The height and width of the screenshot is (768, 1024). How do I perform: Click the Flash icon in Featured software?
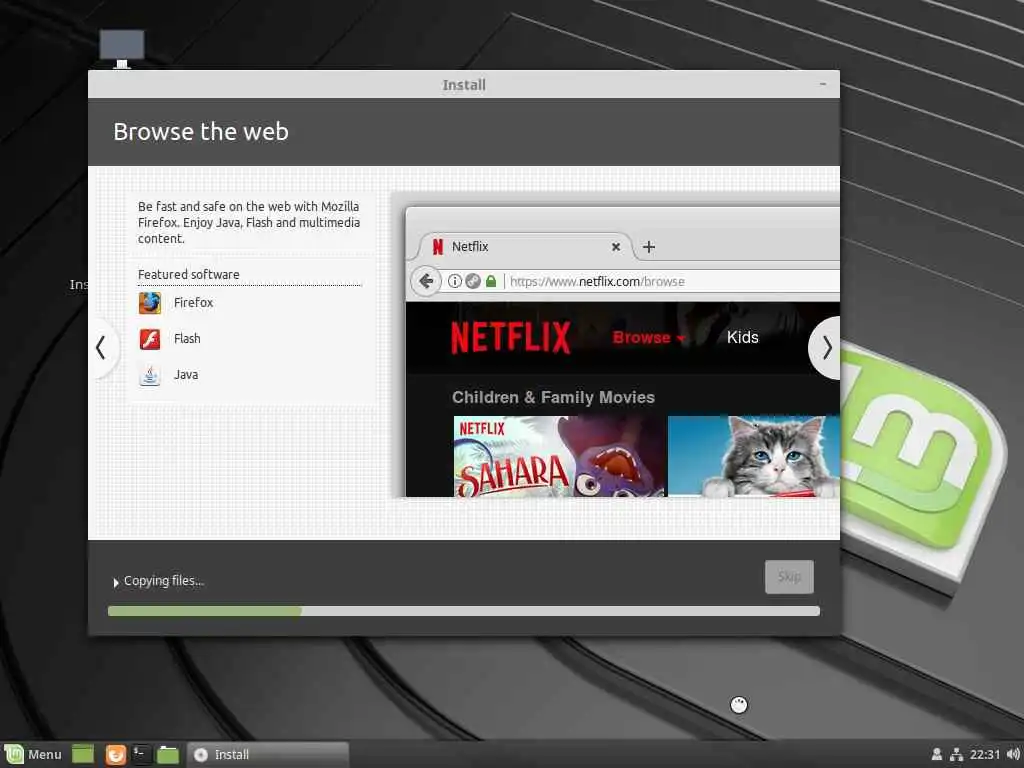coord(150,339)
